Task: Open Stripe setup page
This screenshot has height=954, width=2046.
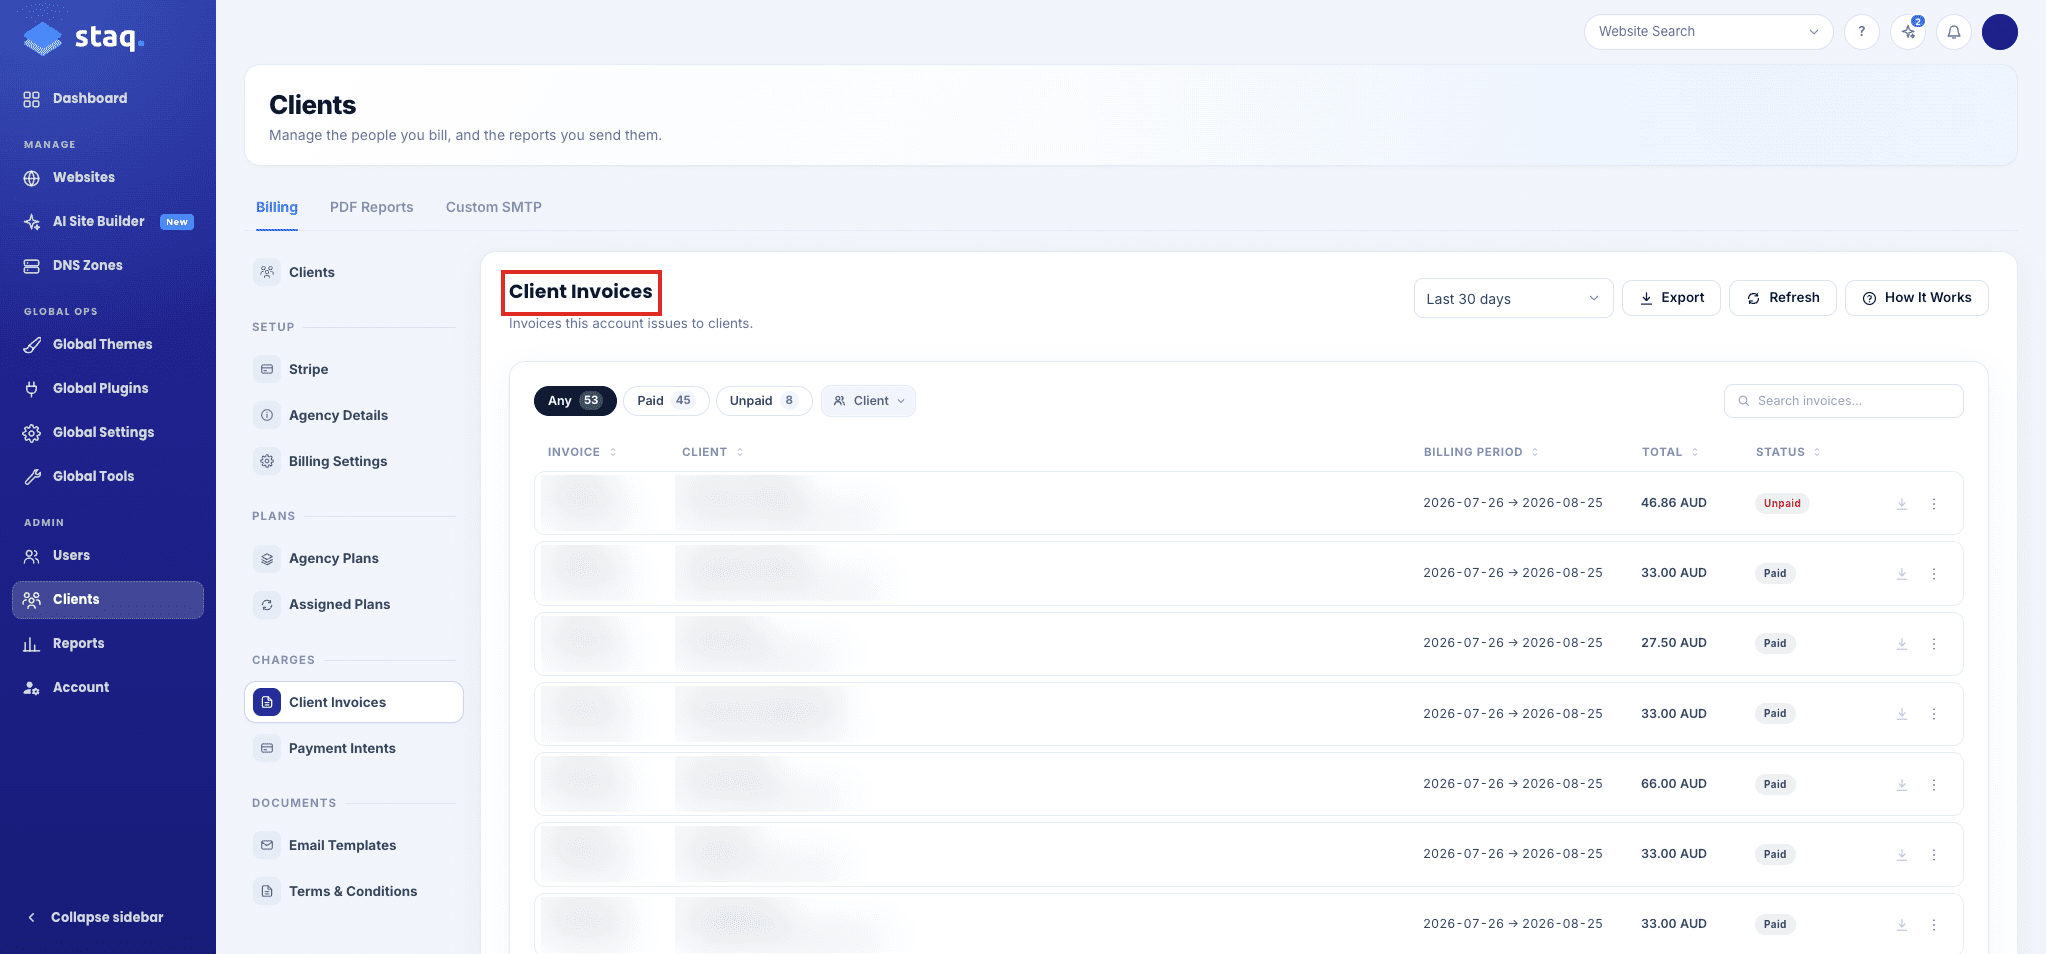Action: 354,369
